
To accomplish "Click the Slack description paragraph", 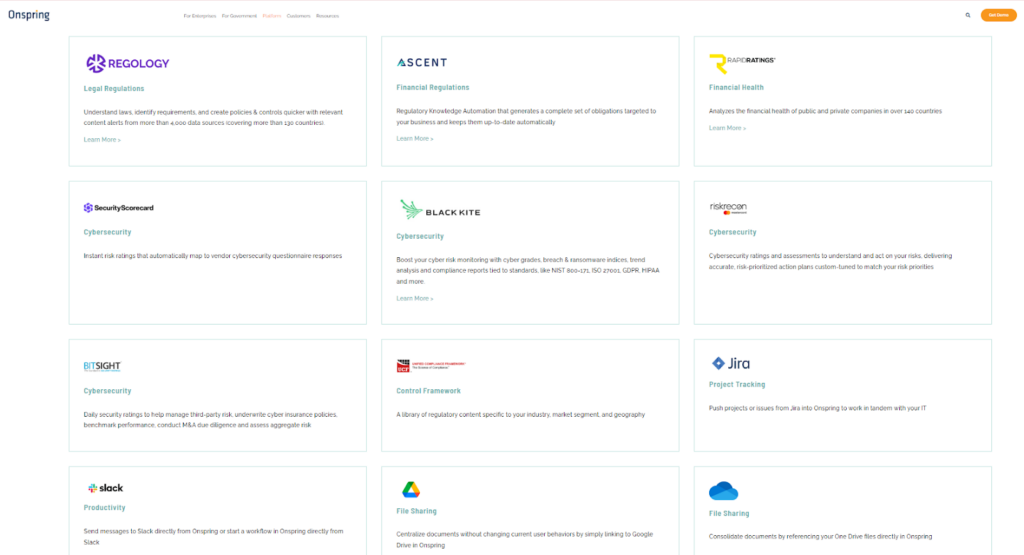I will [x=213, y=537].
